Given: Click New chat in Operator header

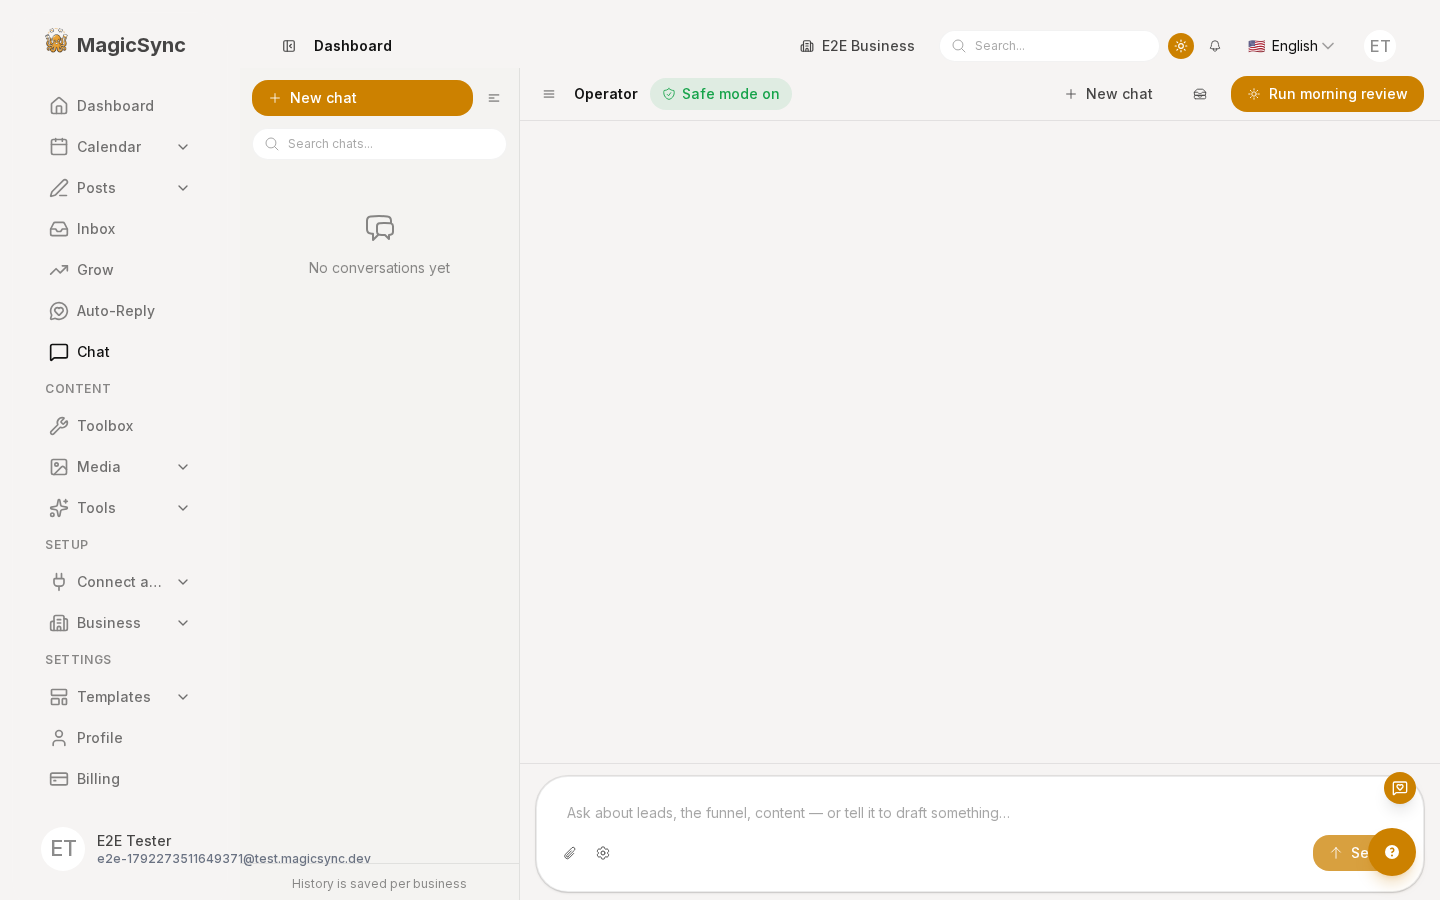Looking at the screenshot, I should [x=1109, y=94].
